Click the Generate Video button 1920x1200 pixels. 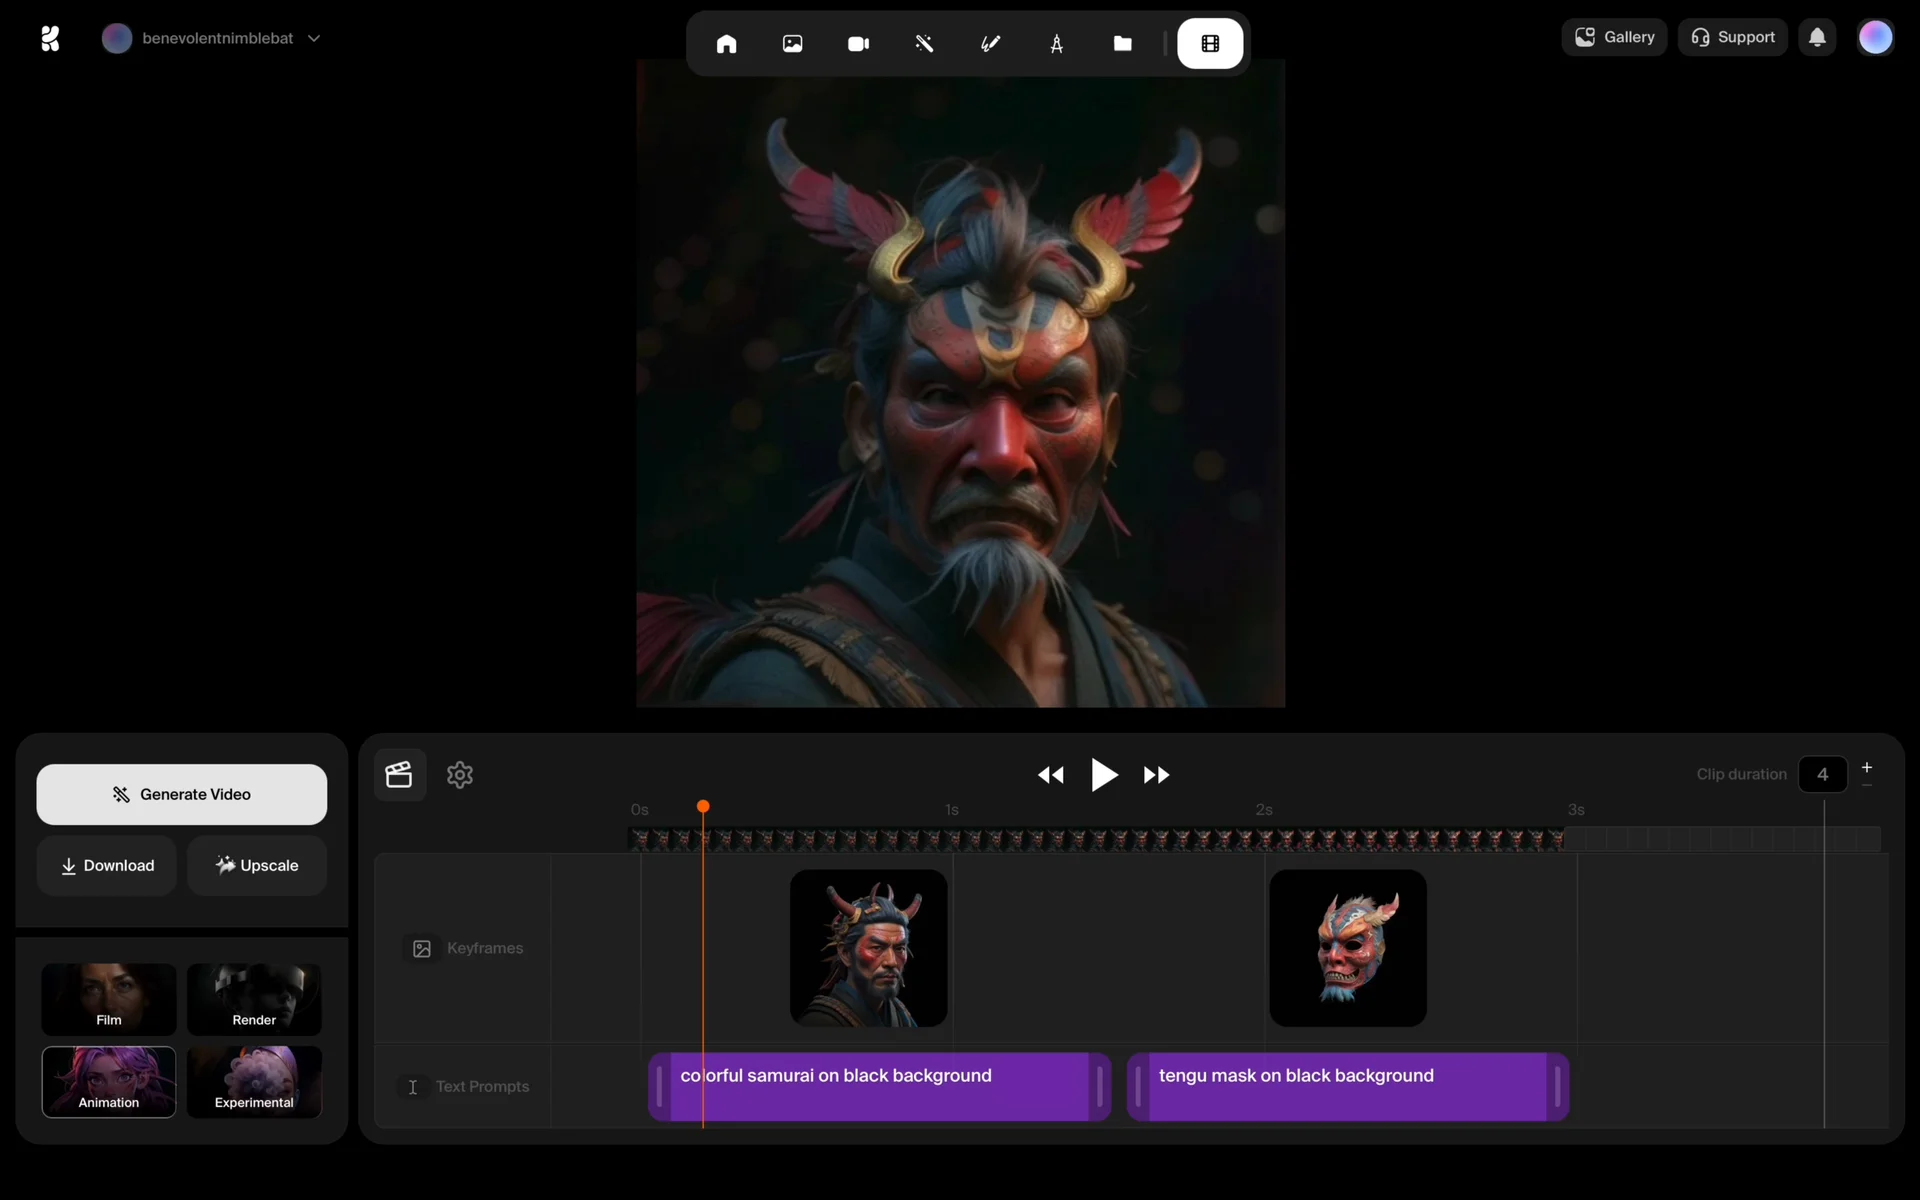(182, 794)
